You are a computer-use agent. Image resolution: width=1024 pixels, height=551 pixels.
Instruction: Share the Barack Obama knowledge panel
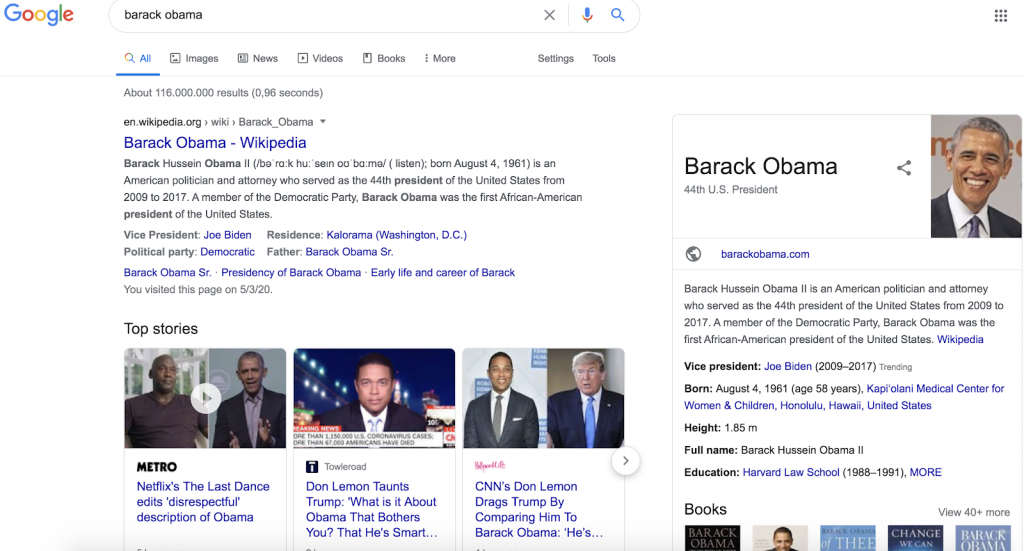[904, 168]
